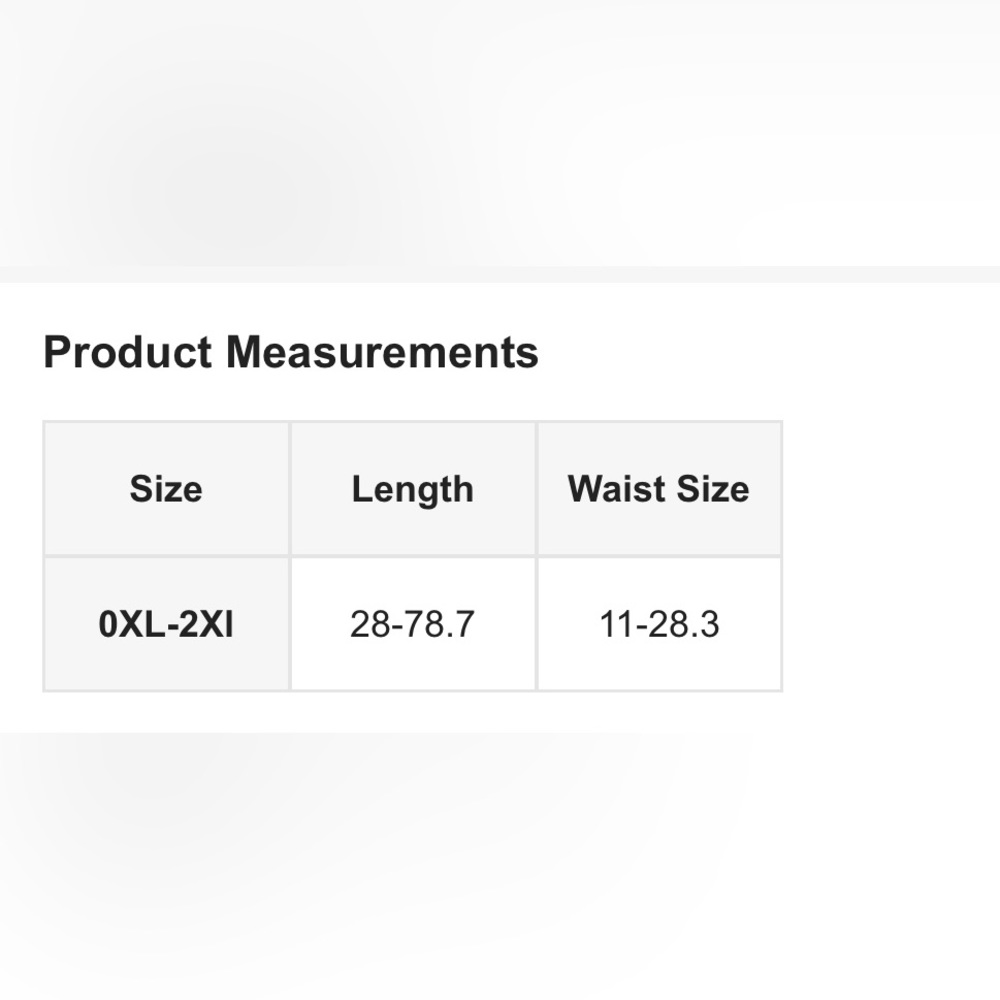Click the "Product Measurements" heading
Image resolution: width=1000 pixels, height=1000 pixels.
point(291,352)
